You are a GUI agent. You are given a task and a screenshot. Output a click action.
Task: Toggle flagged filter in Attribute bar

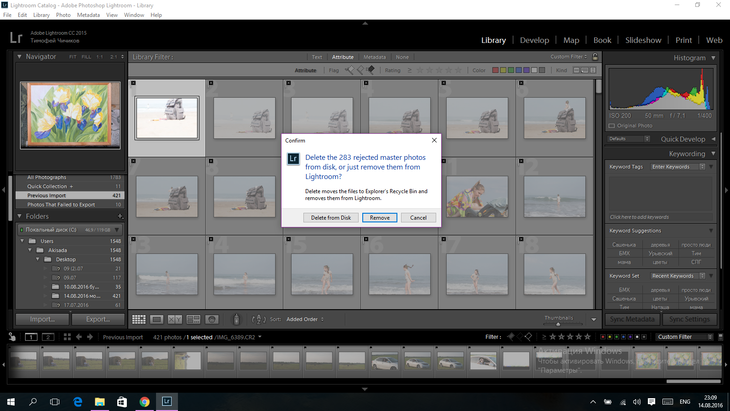coord(349,70)
